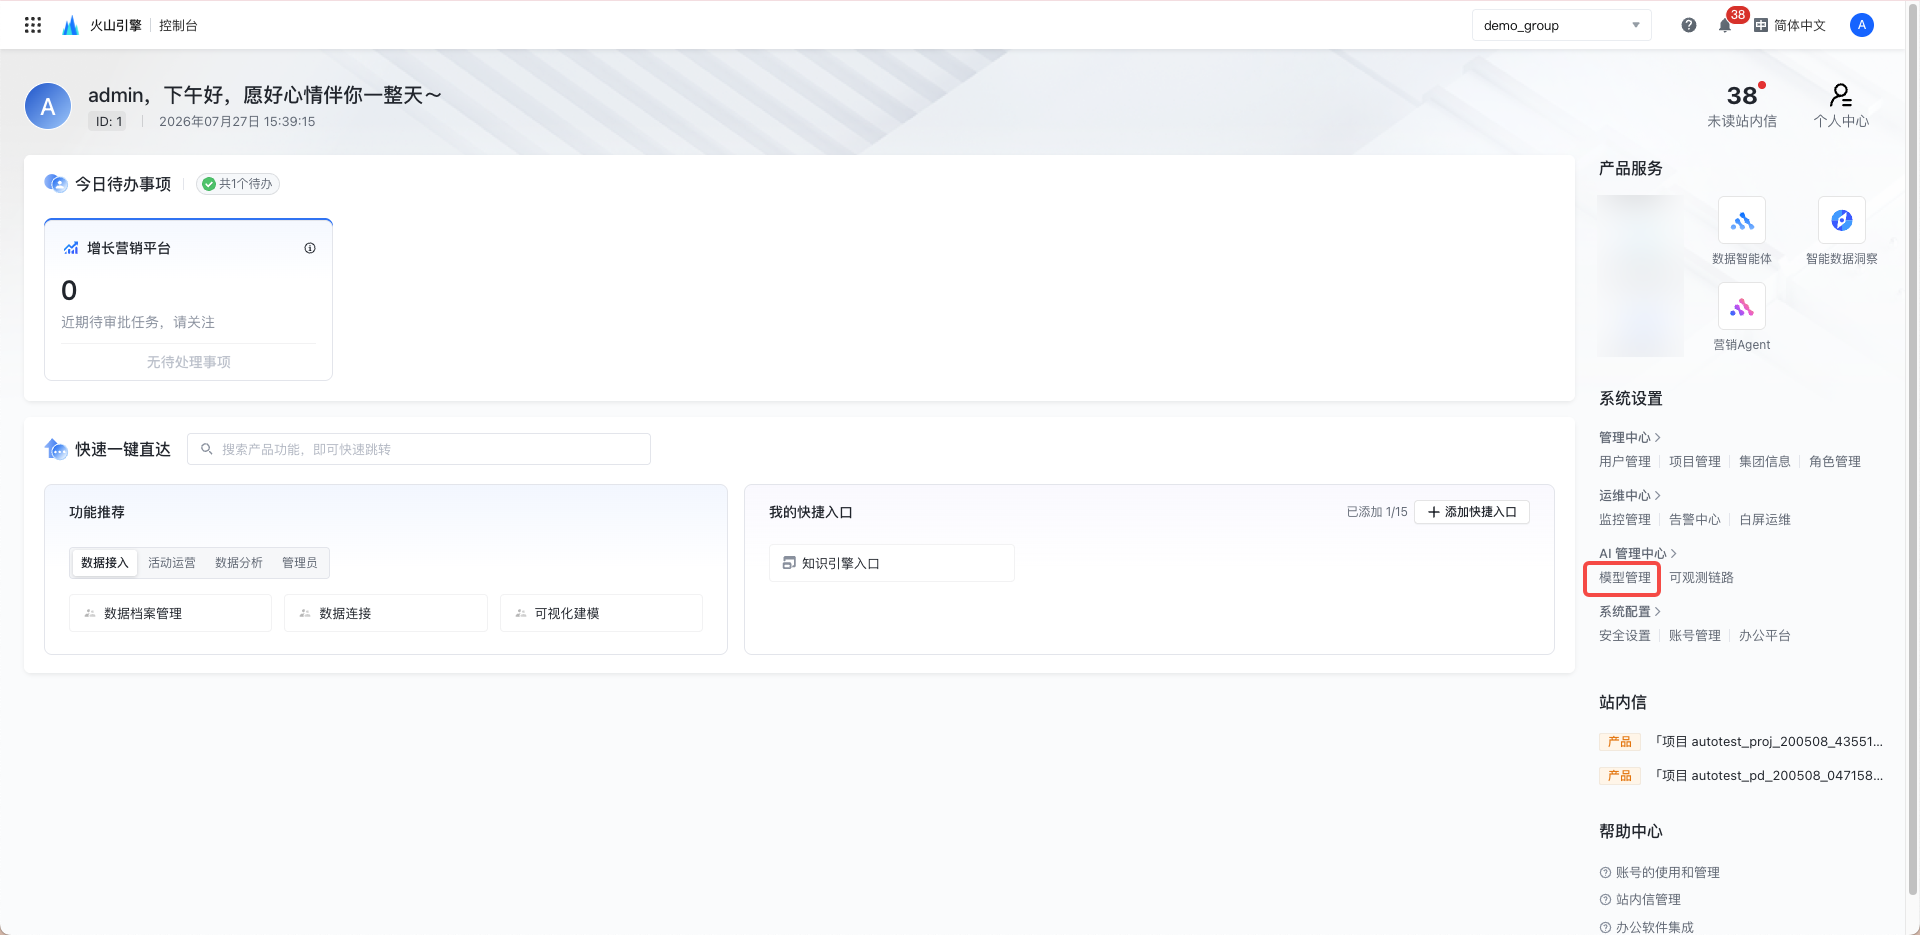Click 添加快捷入口 button
This screenshot has height=935, width=1920.
point(1472,512)
